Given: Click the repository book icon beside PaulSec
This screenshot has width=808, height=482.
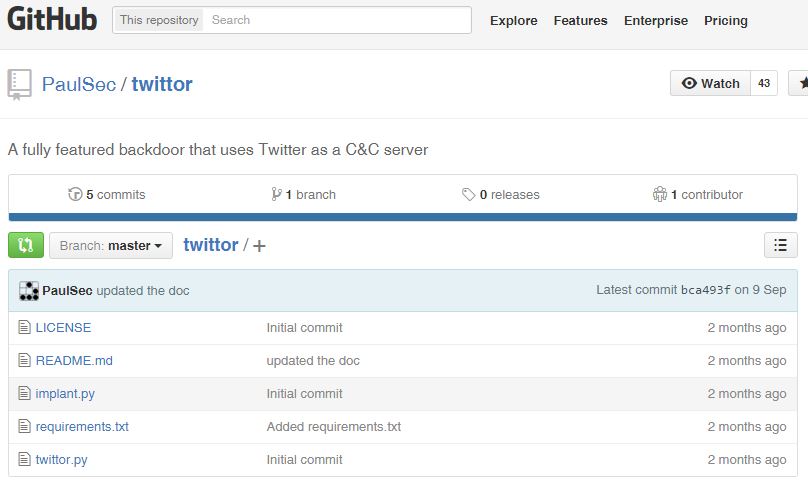Looking at the screenshot, I should click(x=20, y=84).
